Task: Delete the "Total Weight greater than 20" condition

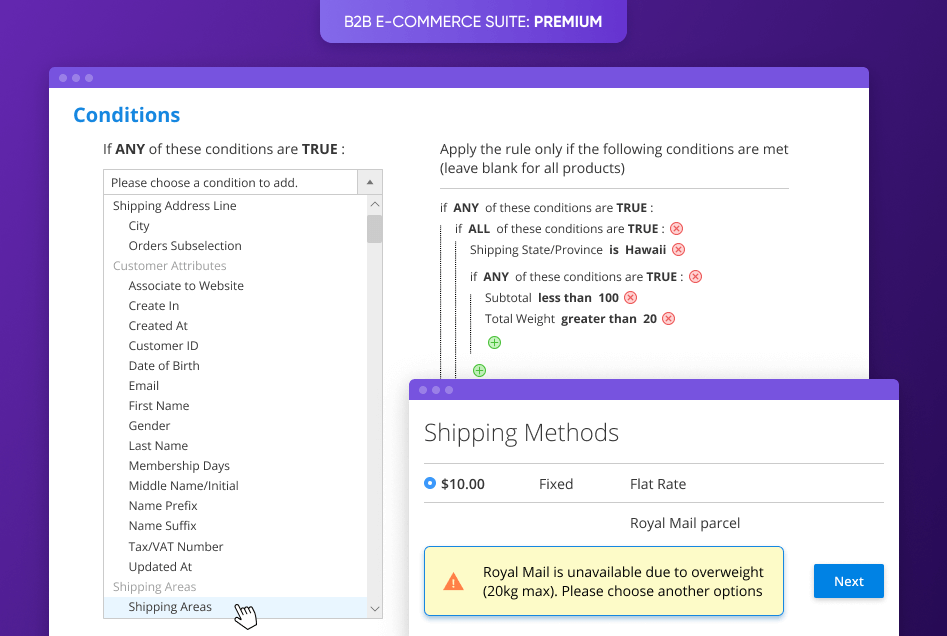Action: (668, 318)
